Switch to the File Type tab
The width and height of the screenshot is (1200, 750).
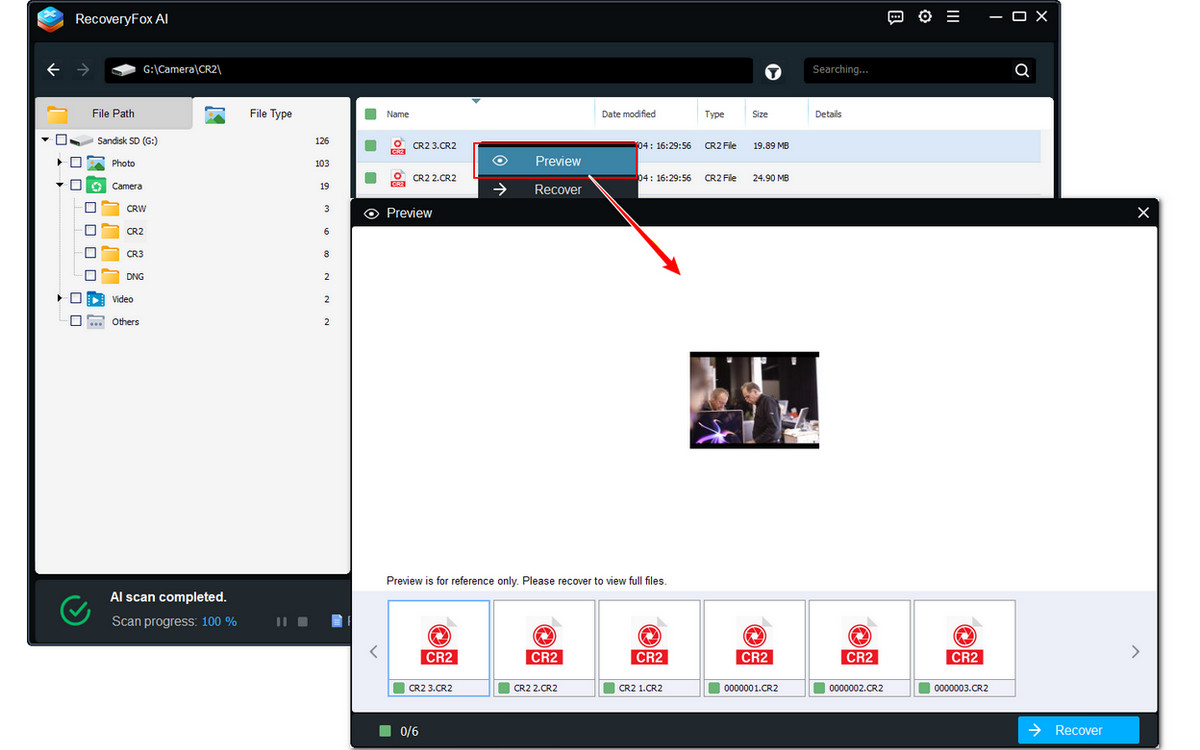270,114
